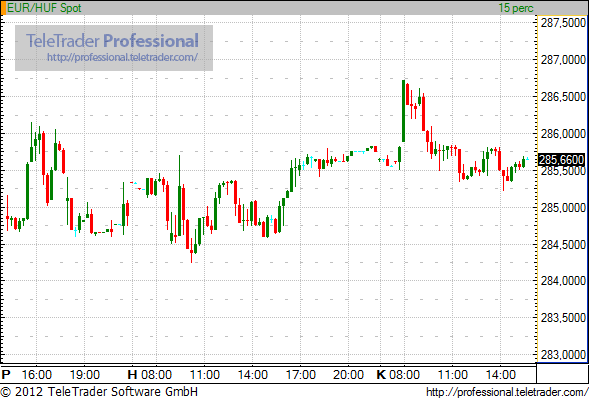Click the orange marker beside EUR/HUF Spot
The height and width of the screenshot is (401, 589).
click(x=3, y=8)
